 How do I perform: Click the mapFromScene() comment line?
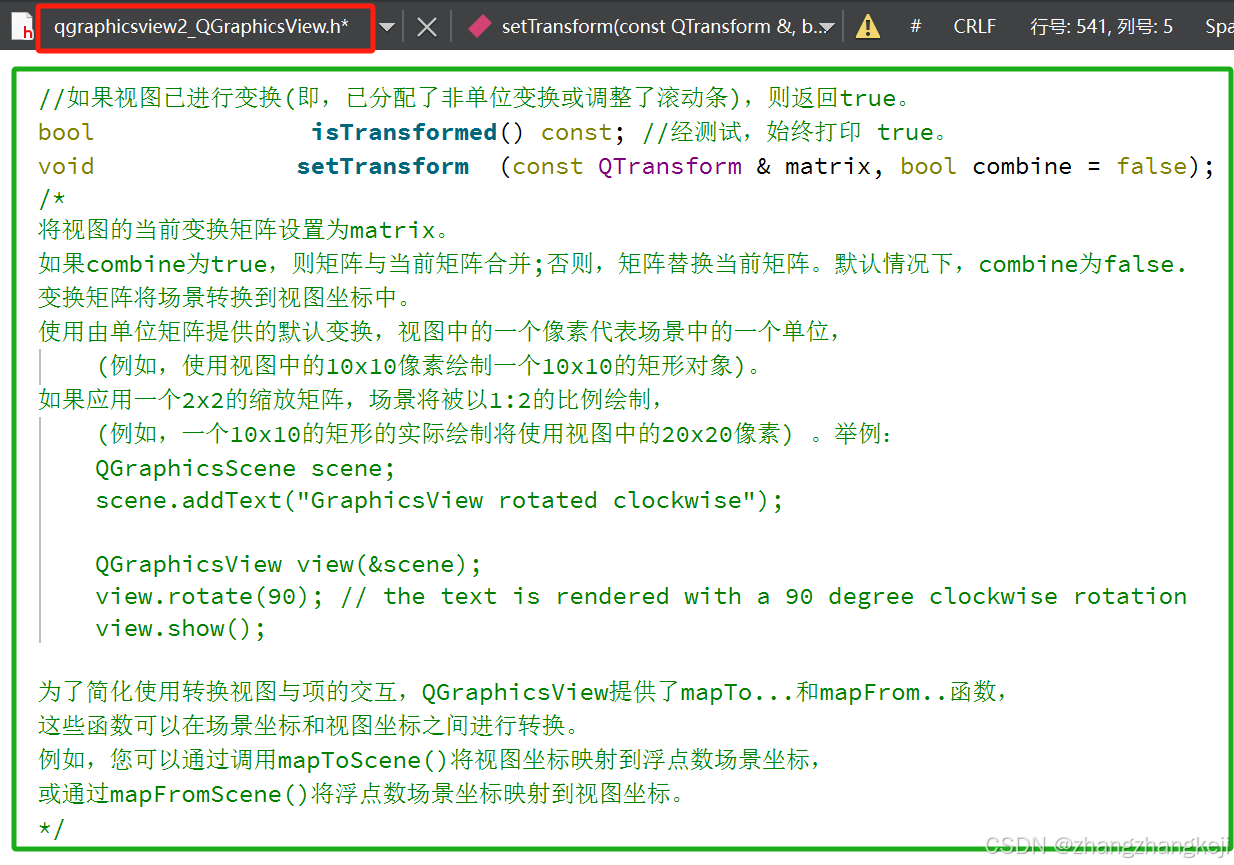tap(363, 794)
